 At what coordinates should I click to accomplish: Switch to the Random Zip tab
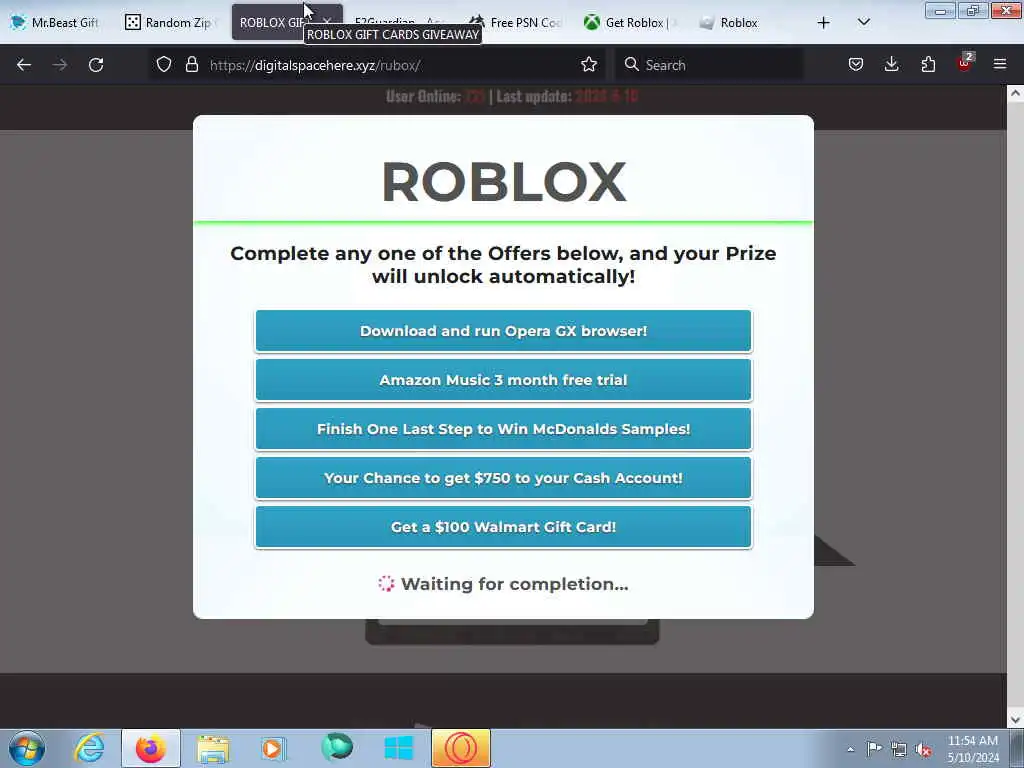(171, 23)
